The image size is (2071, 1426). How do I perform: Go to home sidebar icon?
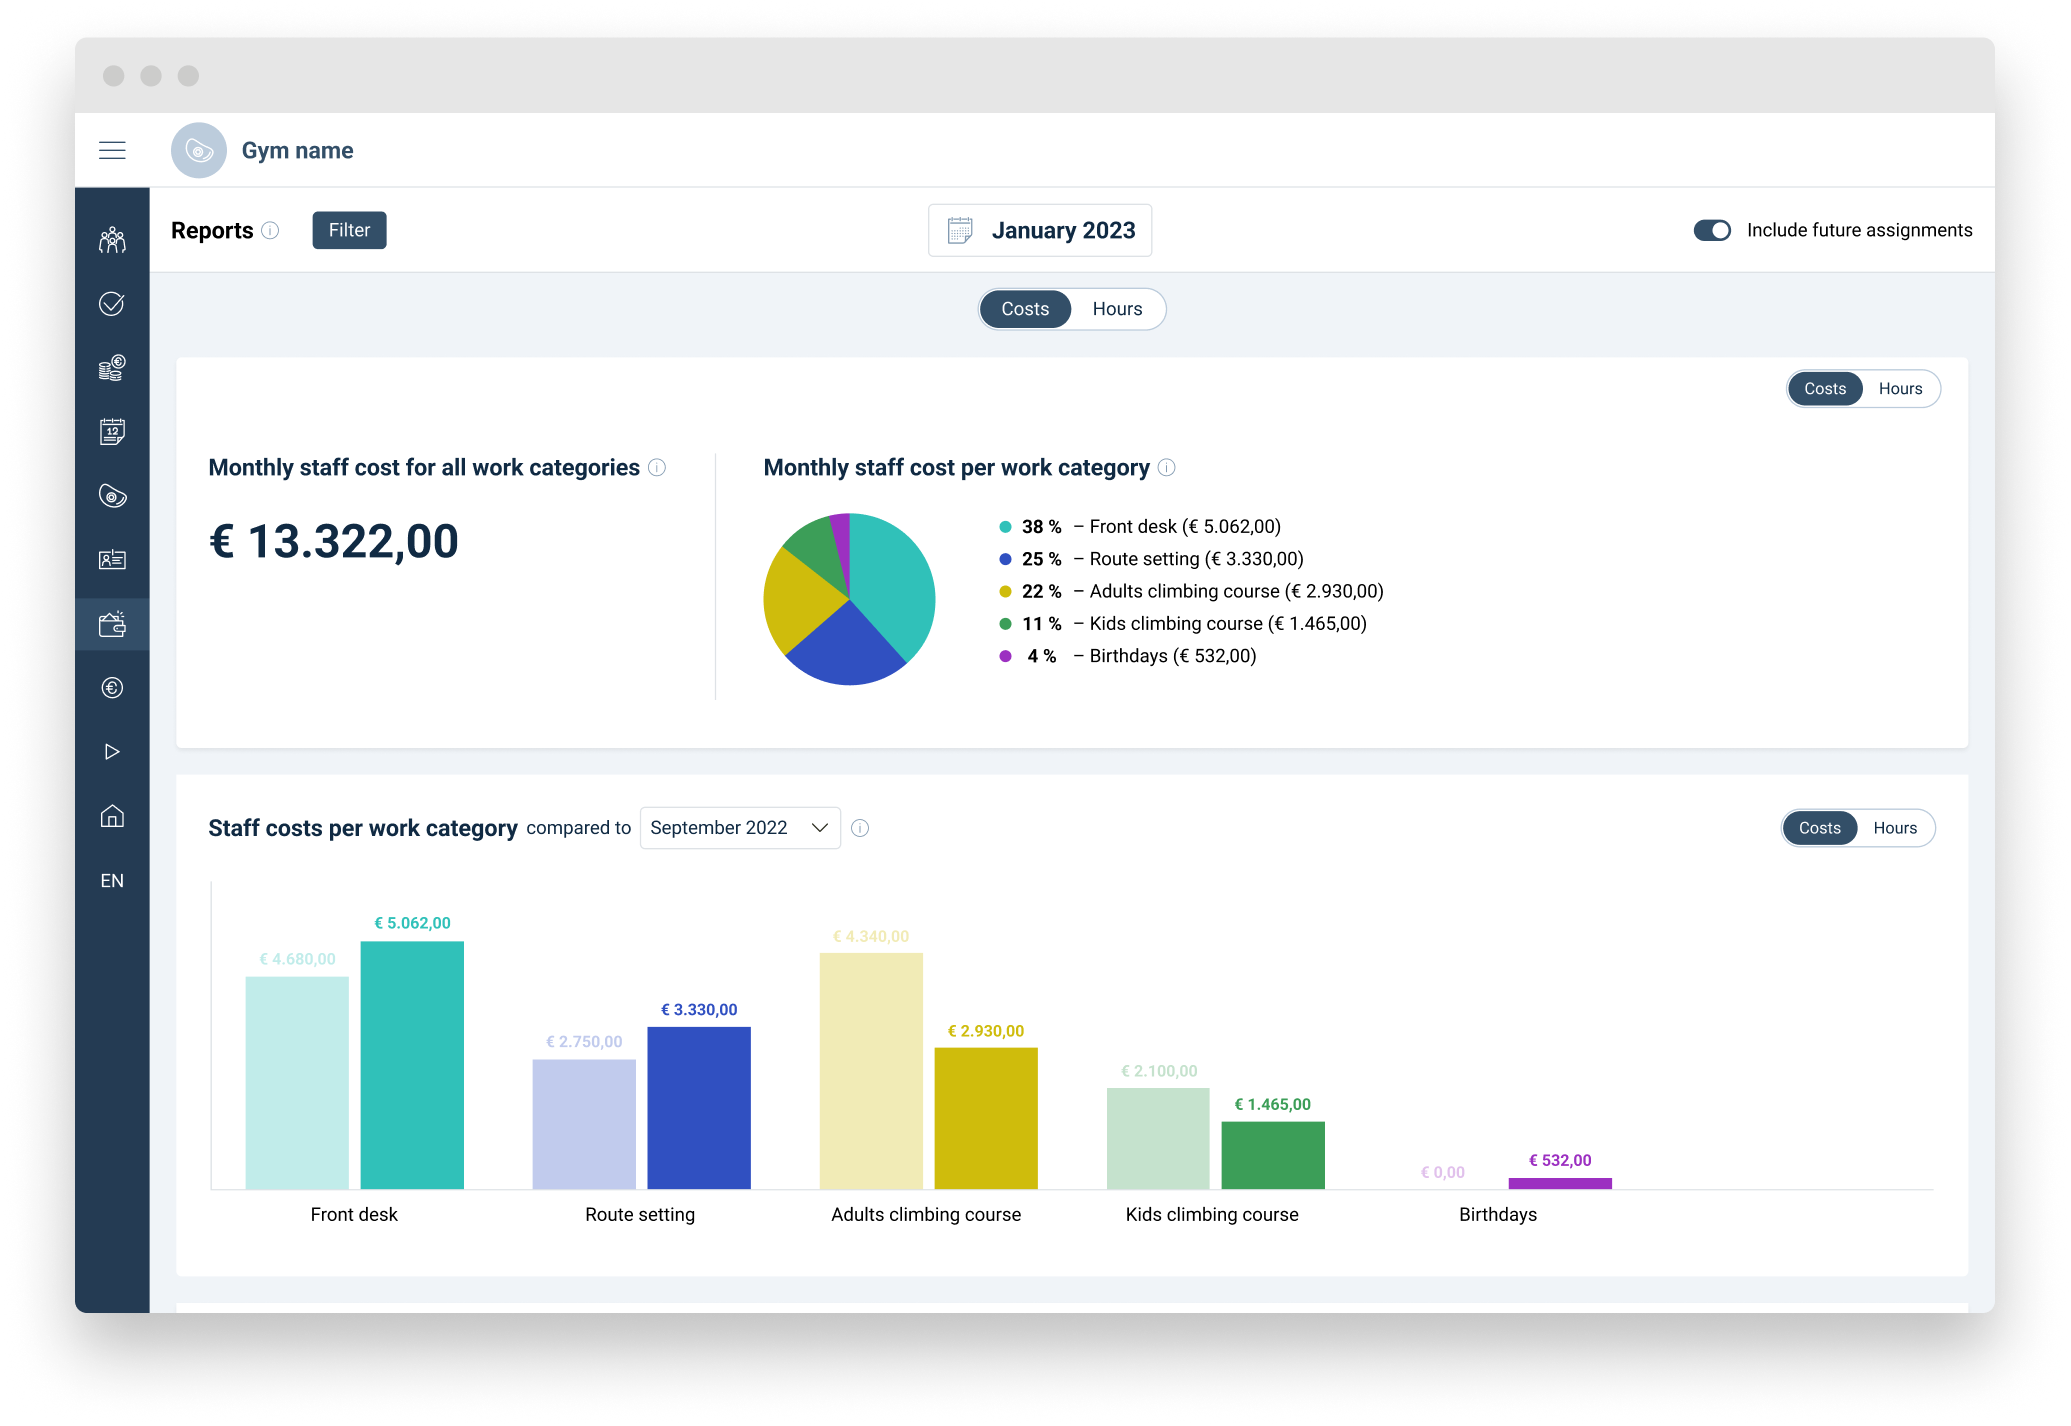[112, 816]
